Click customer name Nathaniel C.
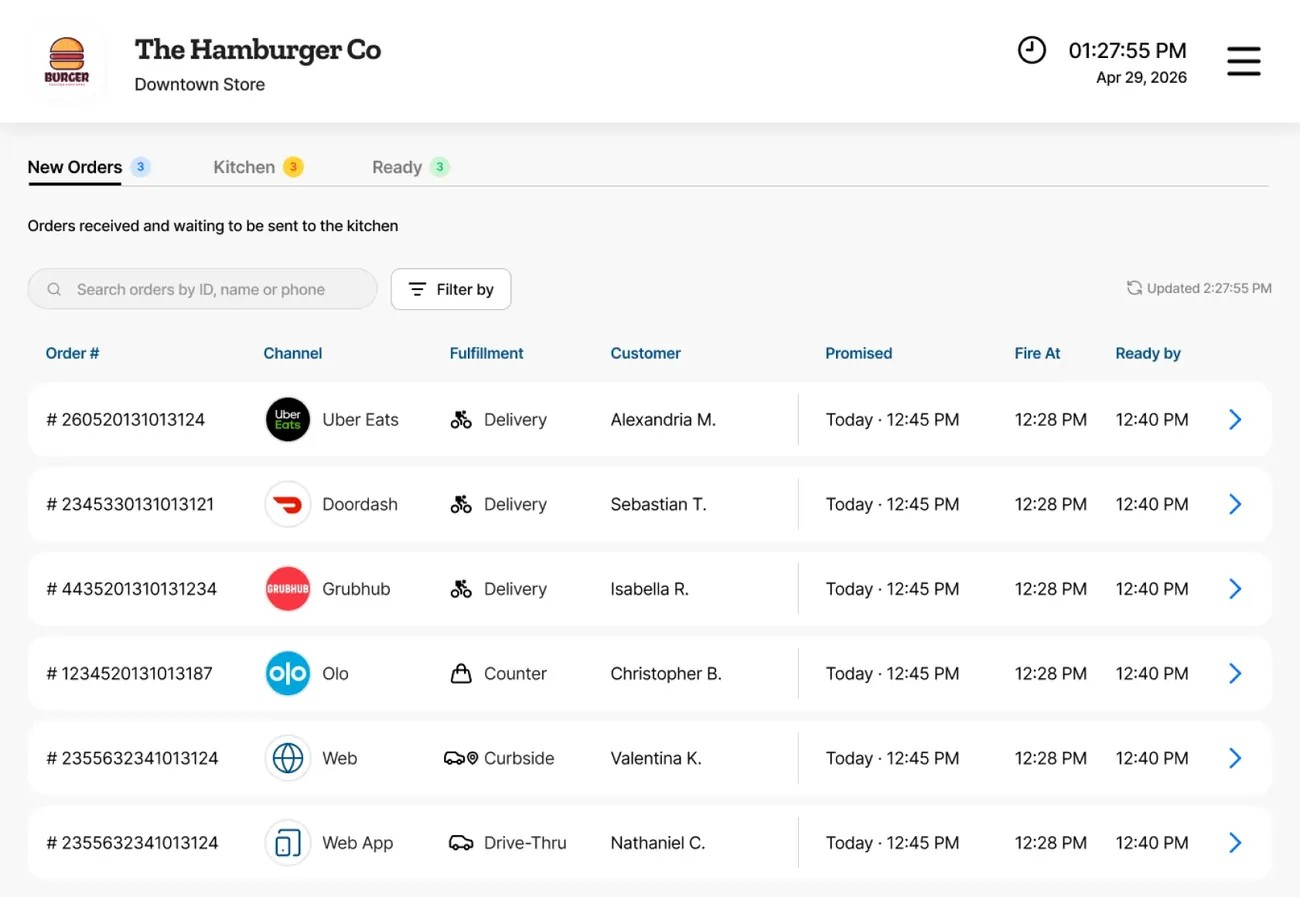The image size is (1300, 897). 658,843
